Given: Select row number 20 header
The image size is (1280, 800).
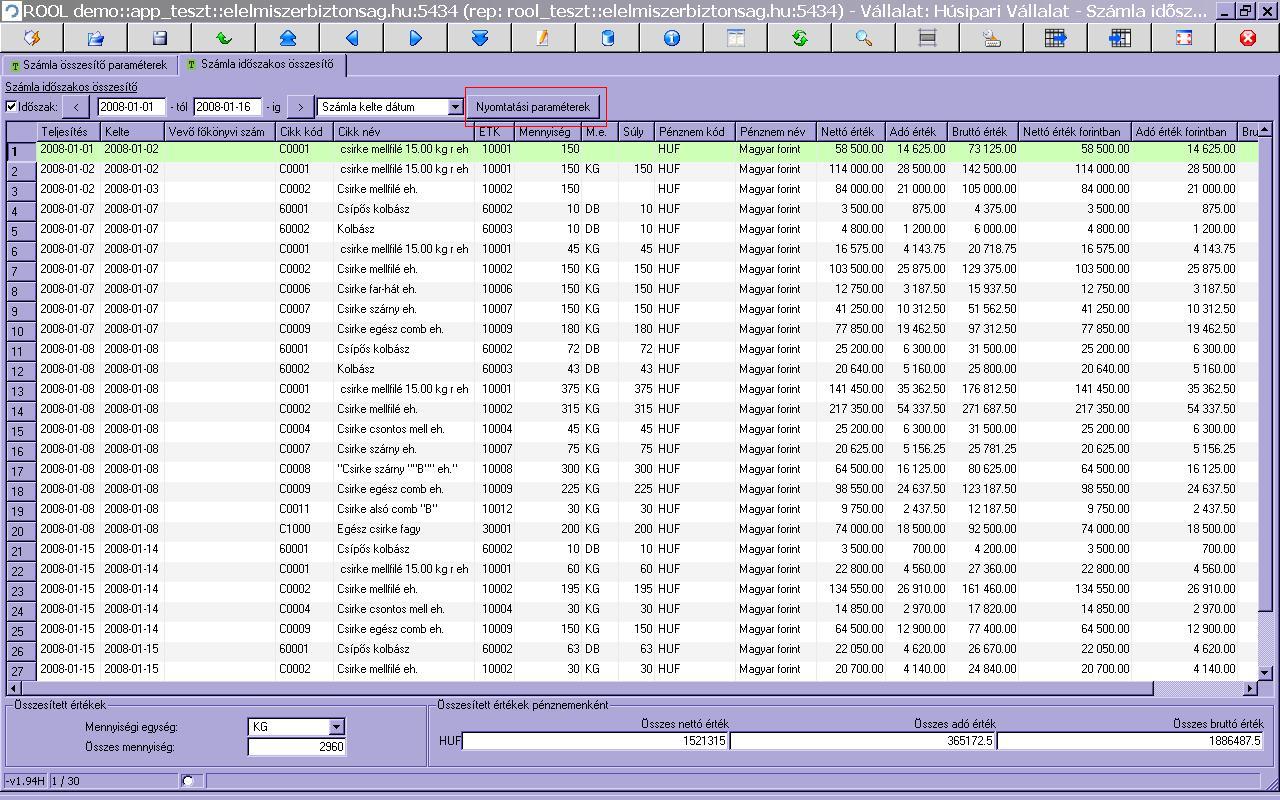Looking at the screenshot, I should (x=21, y=530).
